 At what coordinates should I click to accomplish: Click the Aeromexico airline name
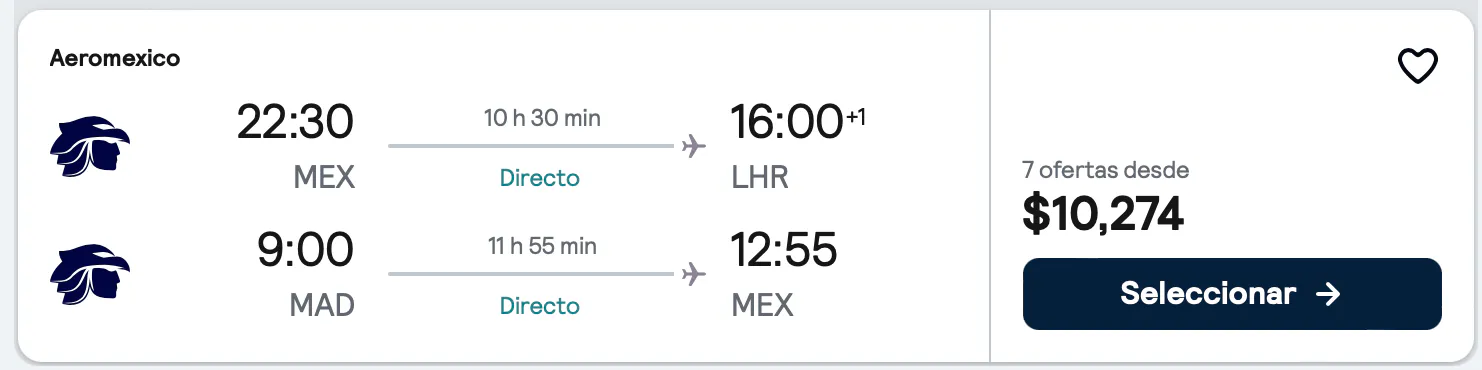click(115, 59)
